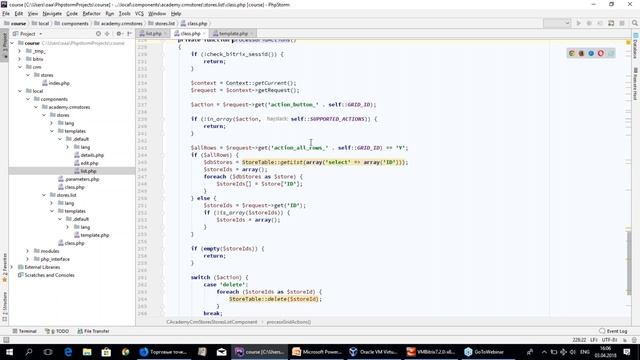Click Hector inspection icon in status bar
Screen dimensions: 640x360
(634, 340)
